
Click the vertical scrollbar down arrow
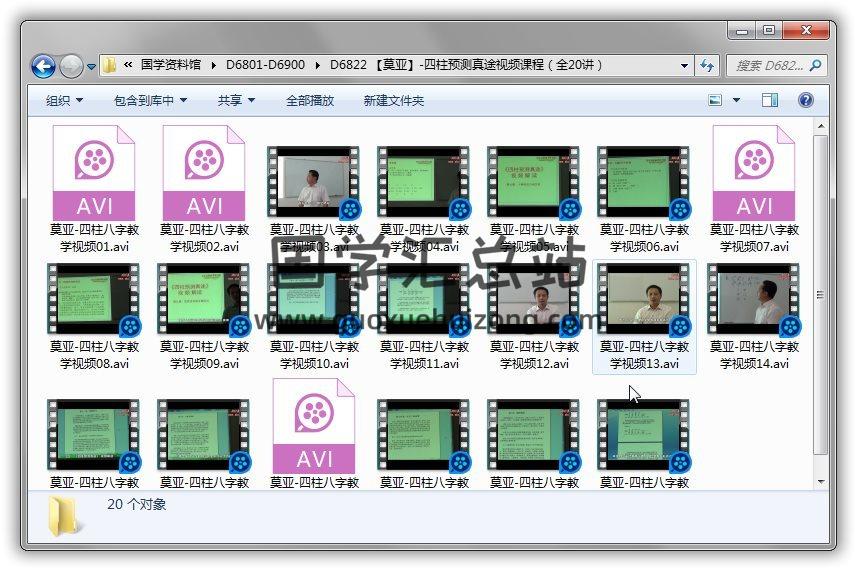[821, 482]
